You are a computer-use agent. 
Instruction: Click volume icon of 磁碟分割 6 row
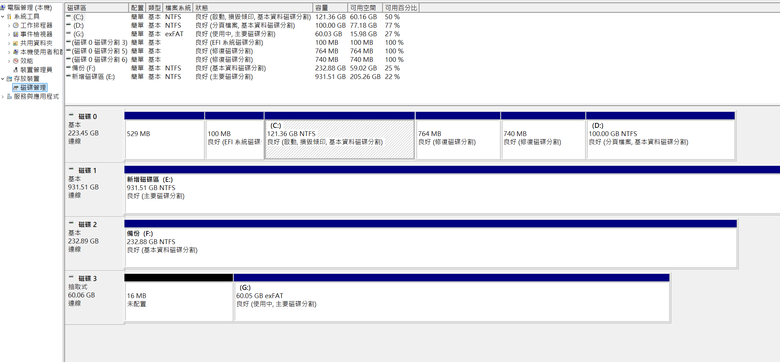68,59
